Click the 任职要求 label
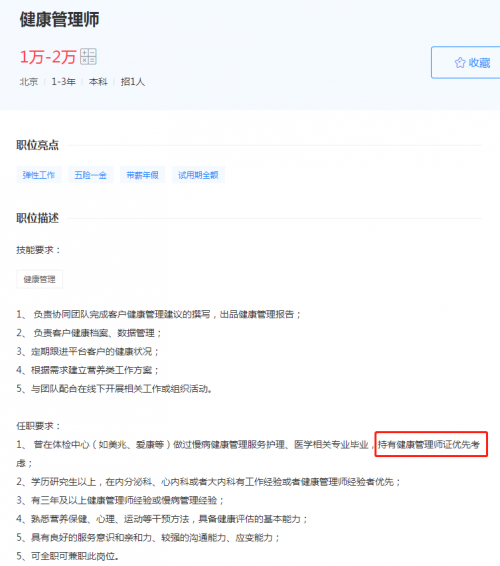The image size is (500, 566). [38, 426]
